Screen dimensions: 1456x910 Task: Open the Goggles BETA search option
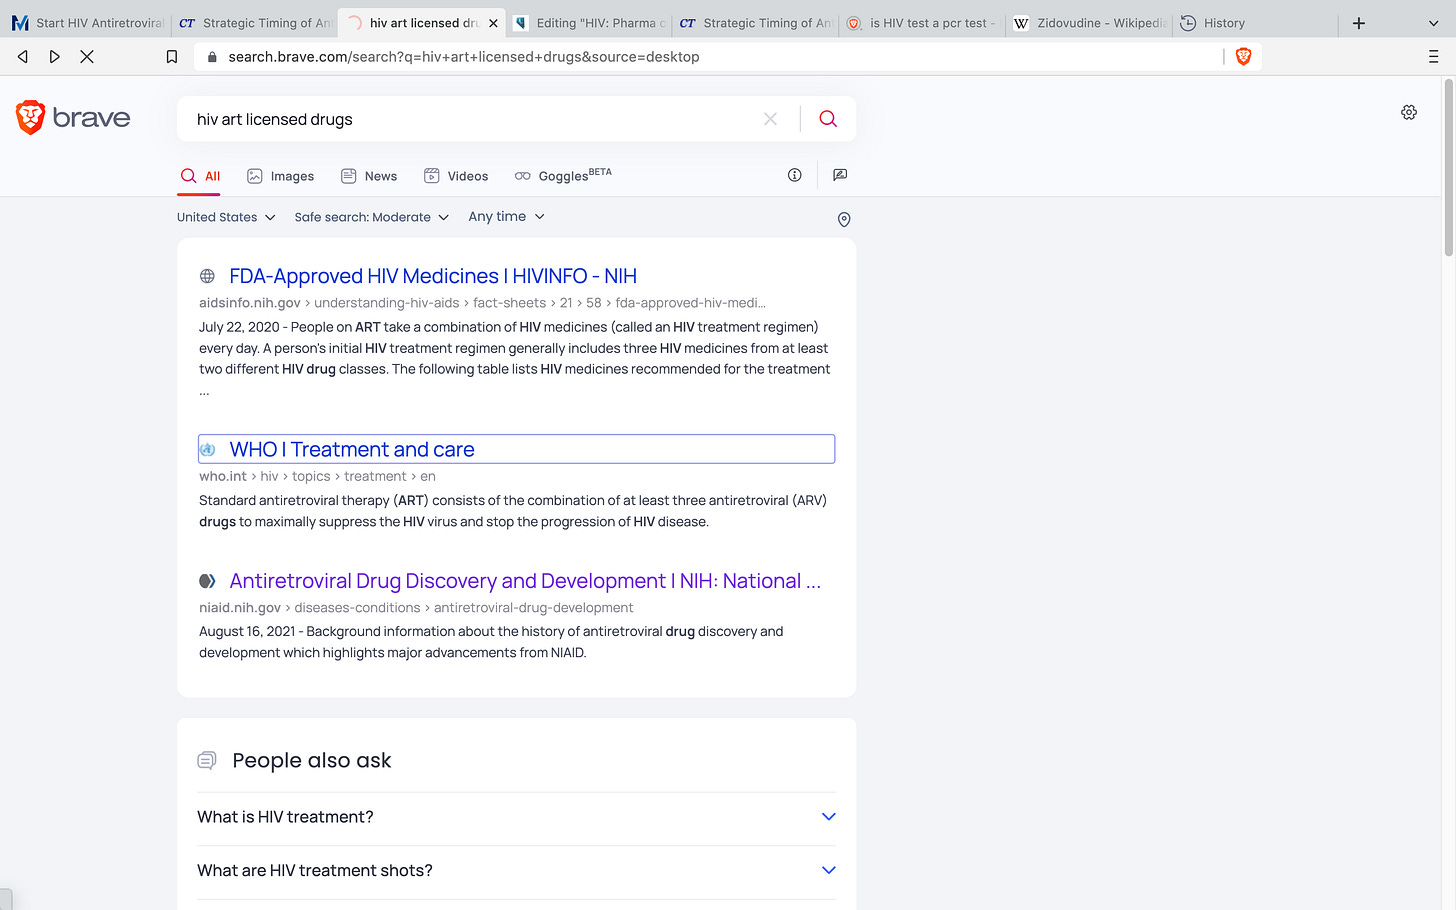tap(563, 175)
